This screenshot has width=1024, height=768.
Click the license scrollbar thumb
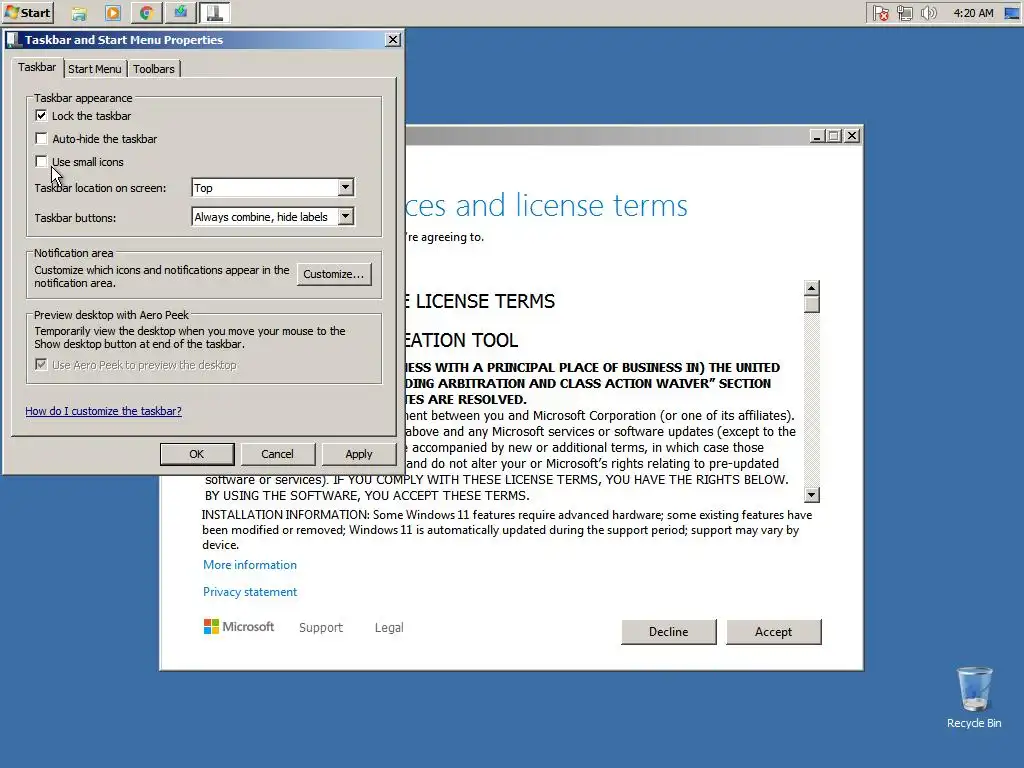(812, 305)
